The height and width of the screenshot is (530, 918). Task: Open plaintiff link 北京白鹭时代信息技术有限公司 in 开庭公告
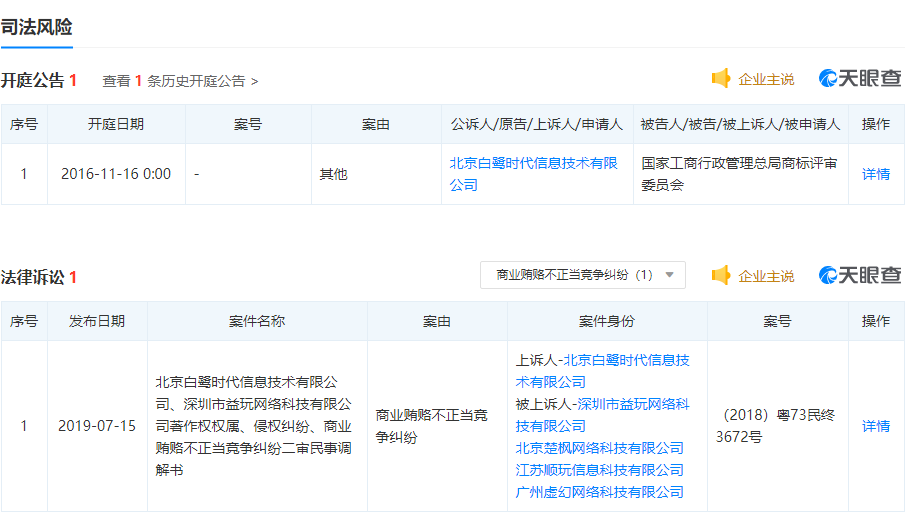(533, 174)
